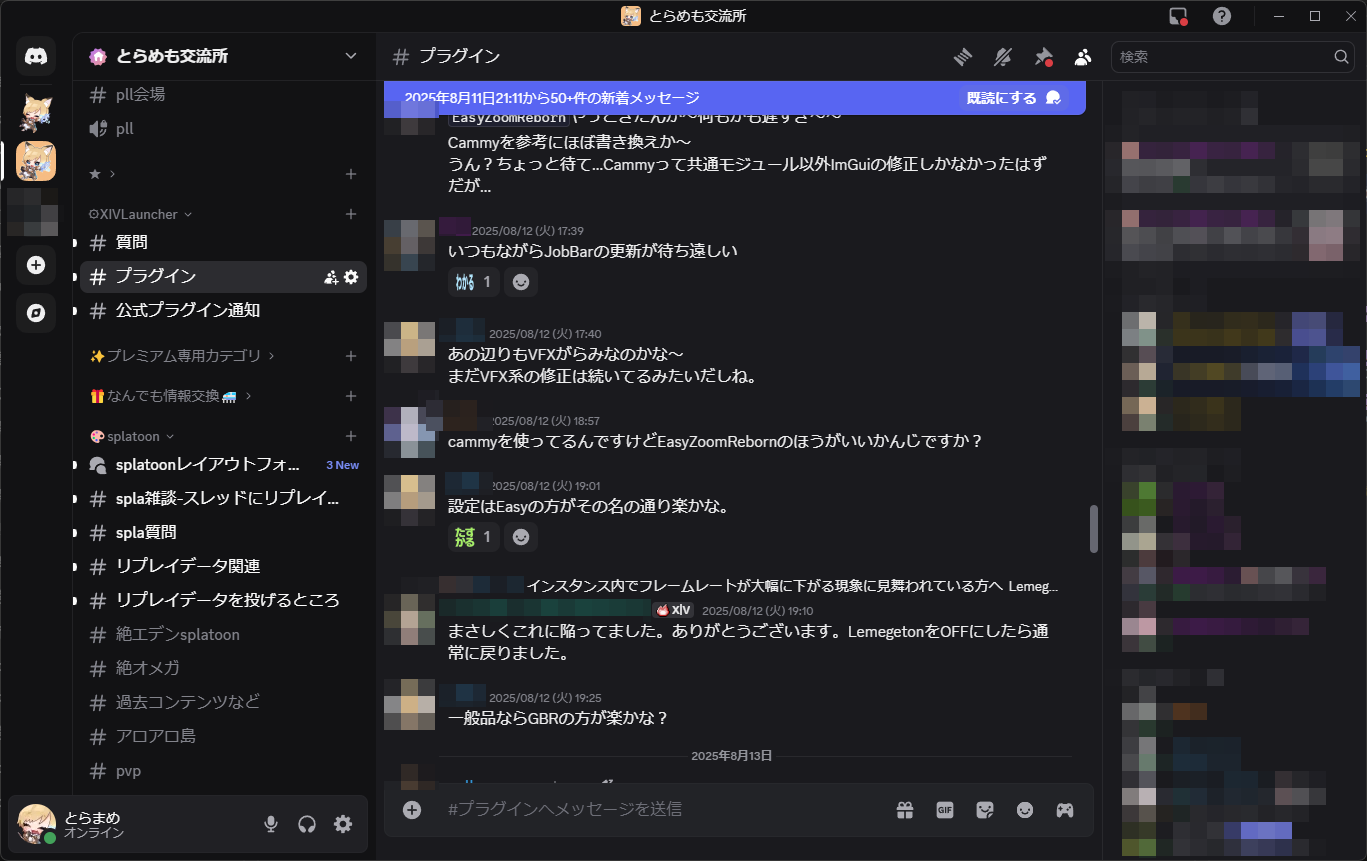The image size is (1367, 861).
Task: Open the アロアロ島 channel
Action: pyautogui.click(x=223, y=737)
